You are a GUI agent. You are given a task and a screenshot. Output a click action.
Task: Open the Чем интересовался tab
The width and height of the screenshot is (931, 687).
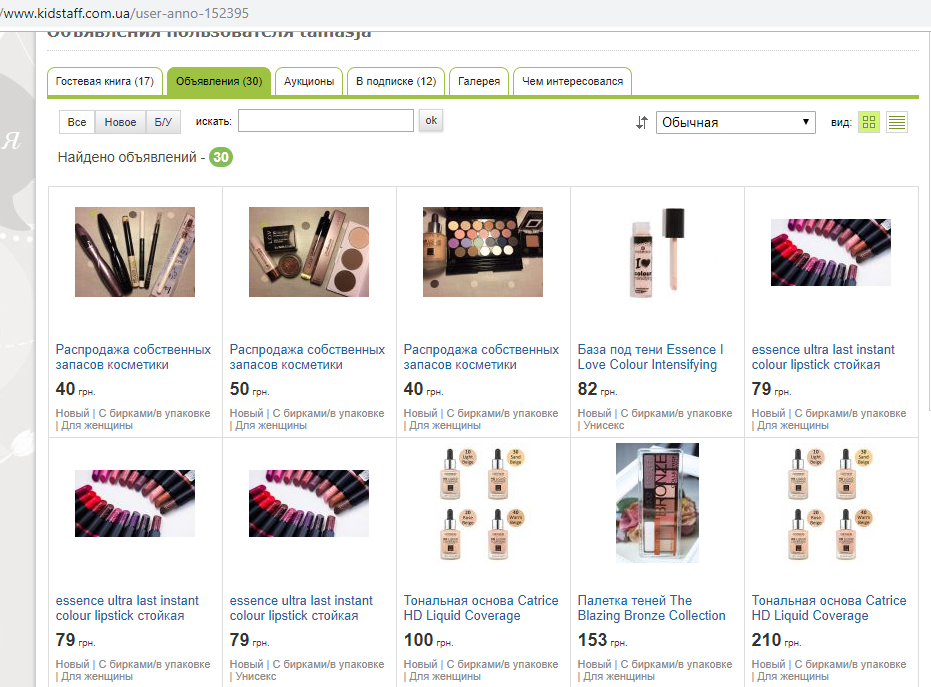pyautogui.click(x=572, y=81)
